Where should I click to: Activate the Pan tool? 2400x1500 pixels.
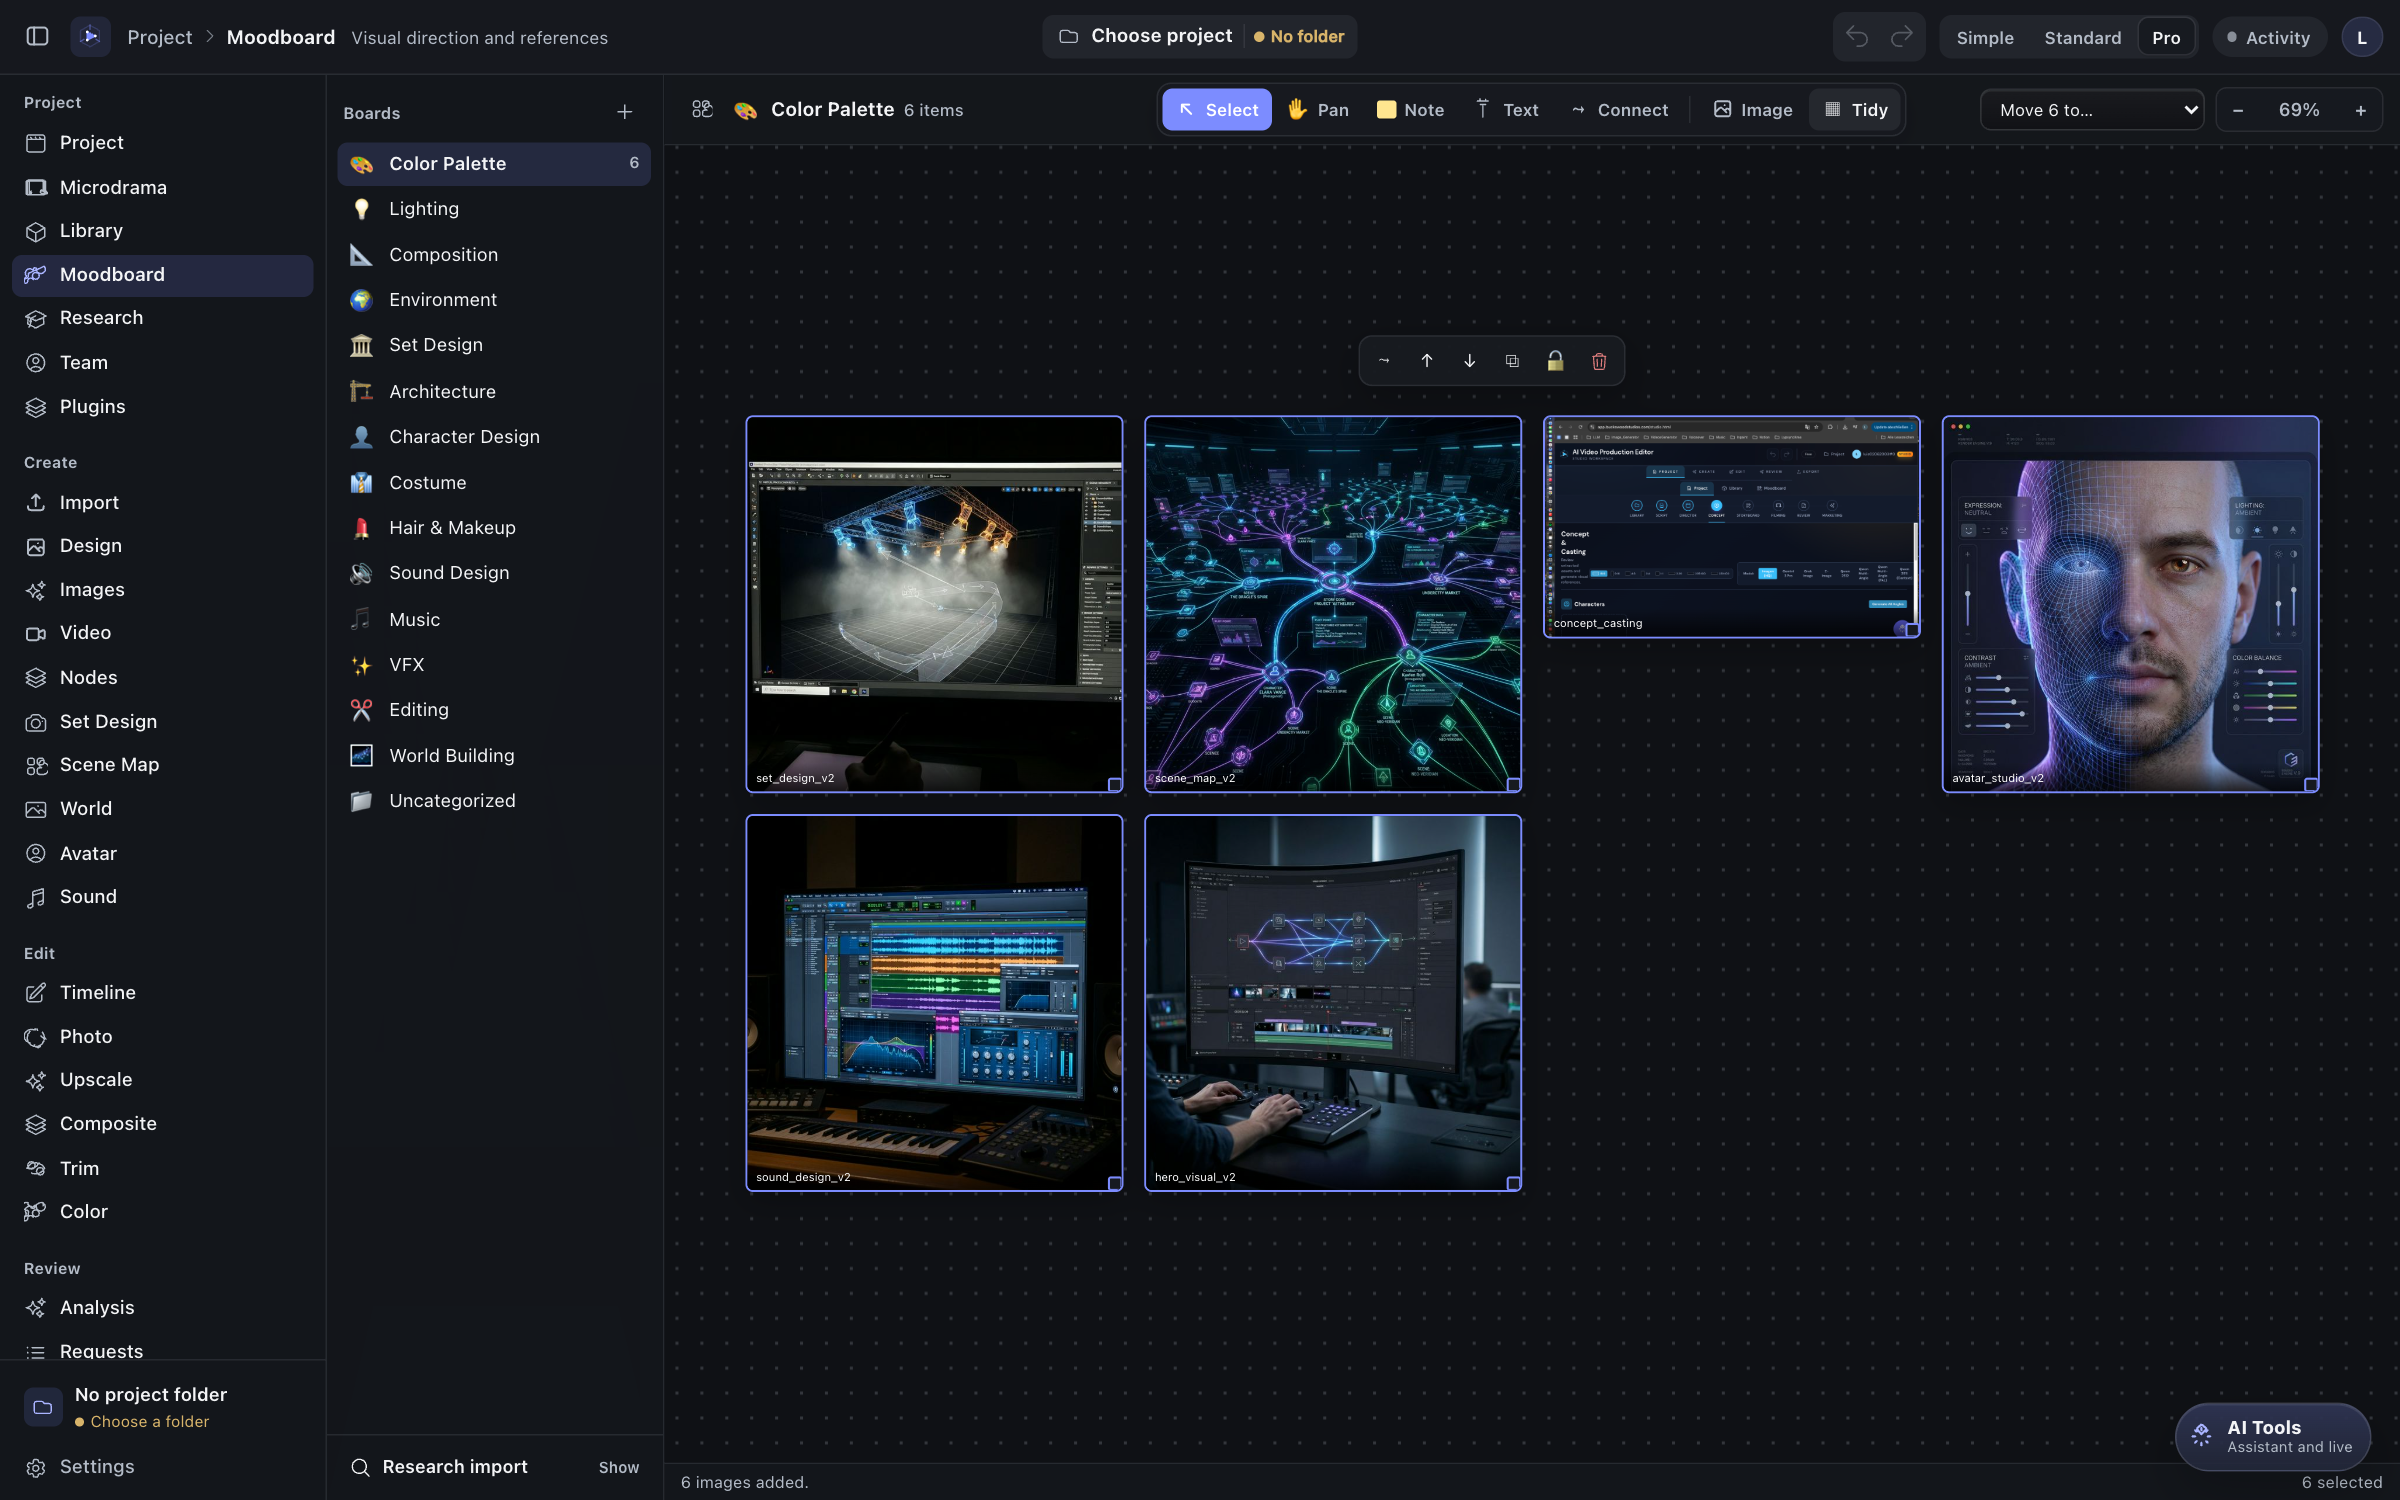coord(1318,109)
